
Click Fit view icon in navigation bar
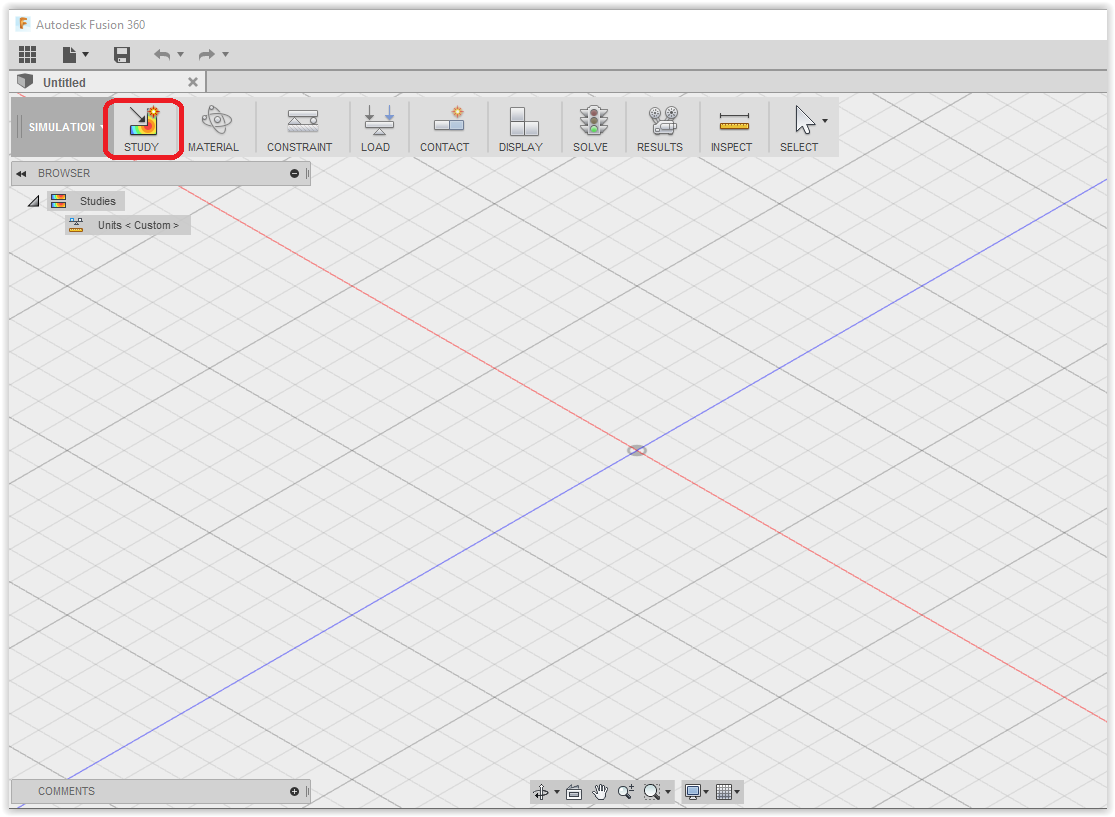pos(574,791)
